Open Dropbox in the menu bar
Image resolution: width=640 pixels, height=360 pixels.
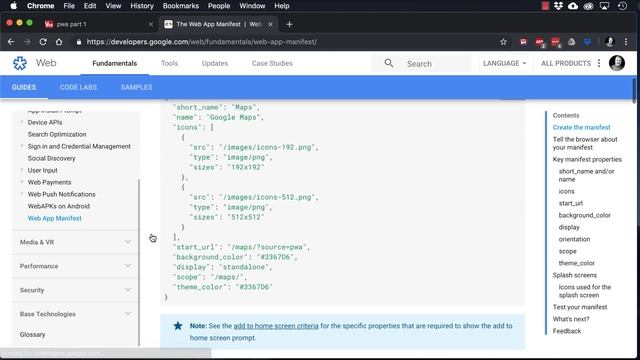point(558,6)
